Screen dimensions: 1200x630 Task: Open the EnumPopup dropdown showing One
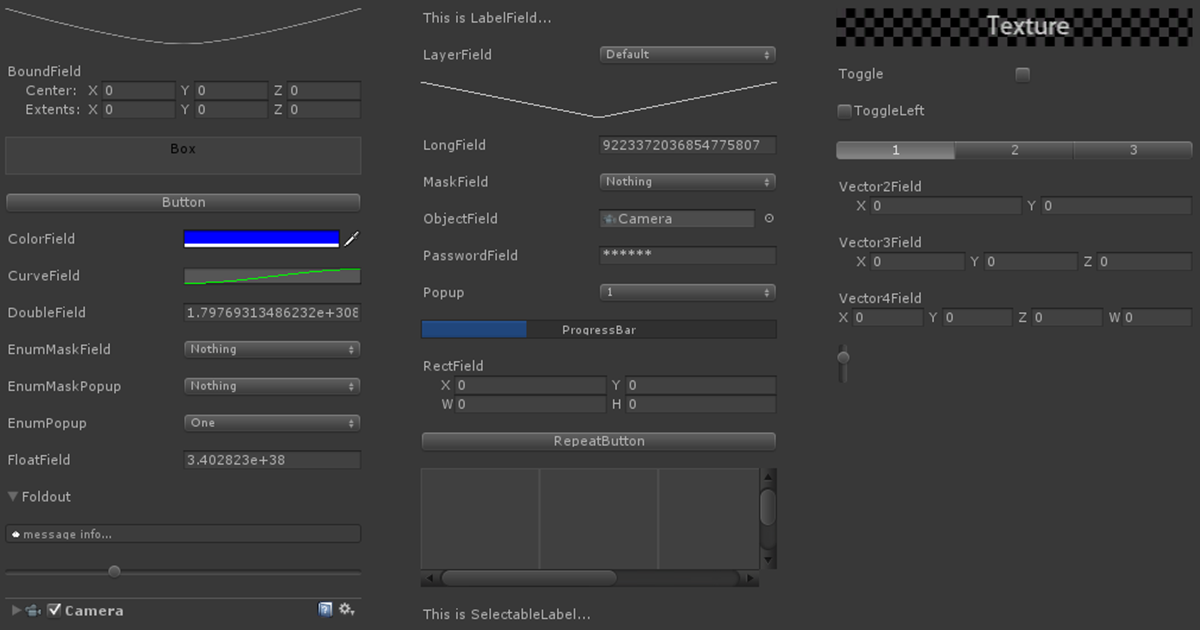pos(272,423)
